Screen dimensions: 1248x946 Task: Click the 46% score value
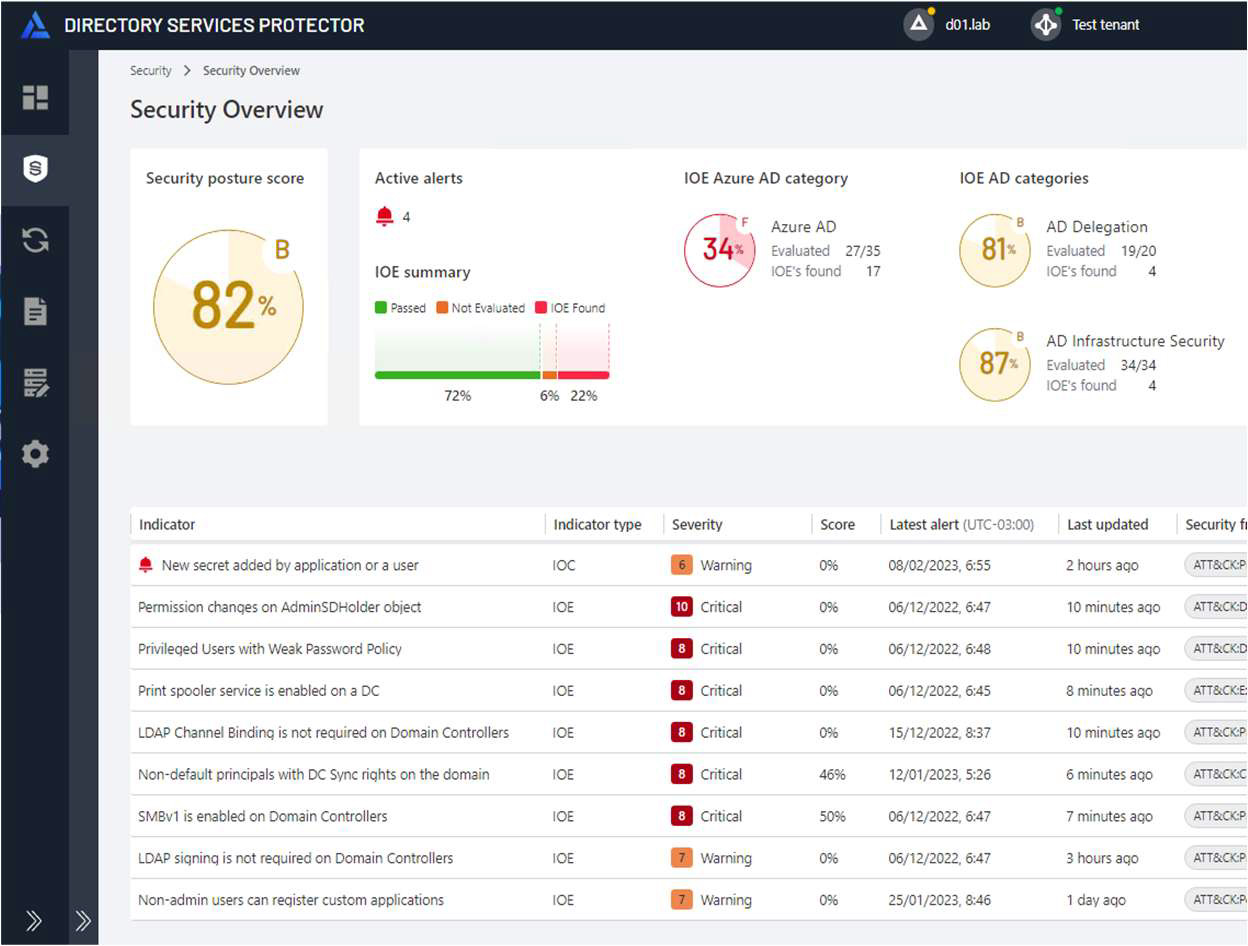[832, 775]
